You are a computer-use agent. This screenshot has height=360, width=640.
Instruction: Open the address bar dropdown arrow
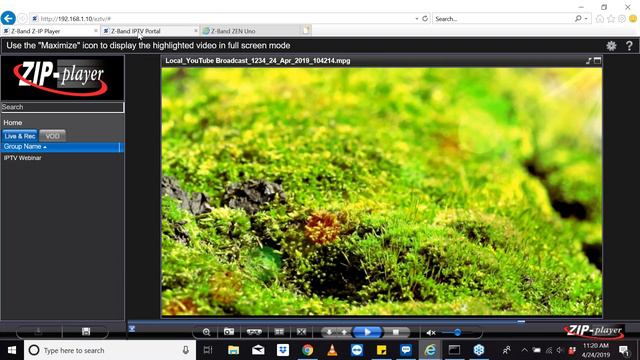click(x=417, y=19)
